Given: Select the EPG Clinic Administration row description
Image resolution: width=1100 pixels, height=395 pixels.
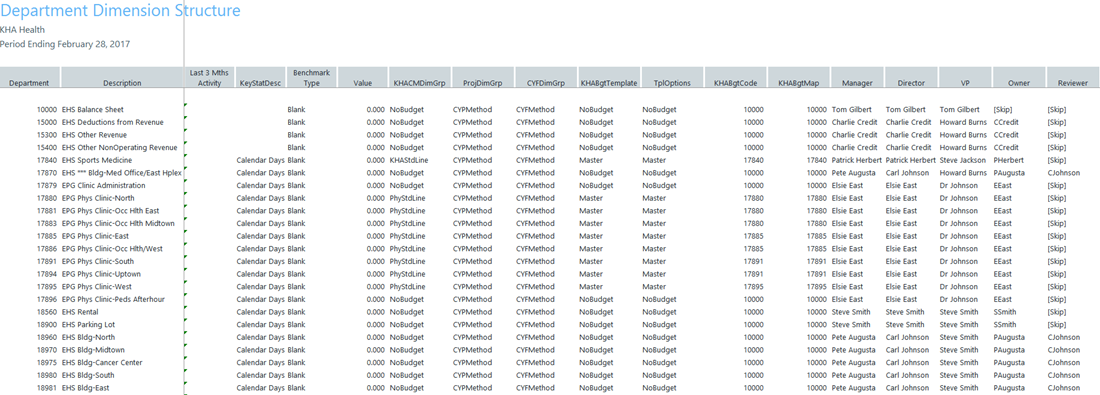Looking at the screenshot, I should (104, 185).
